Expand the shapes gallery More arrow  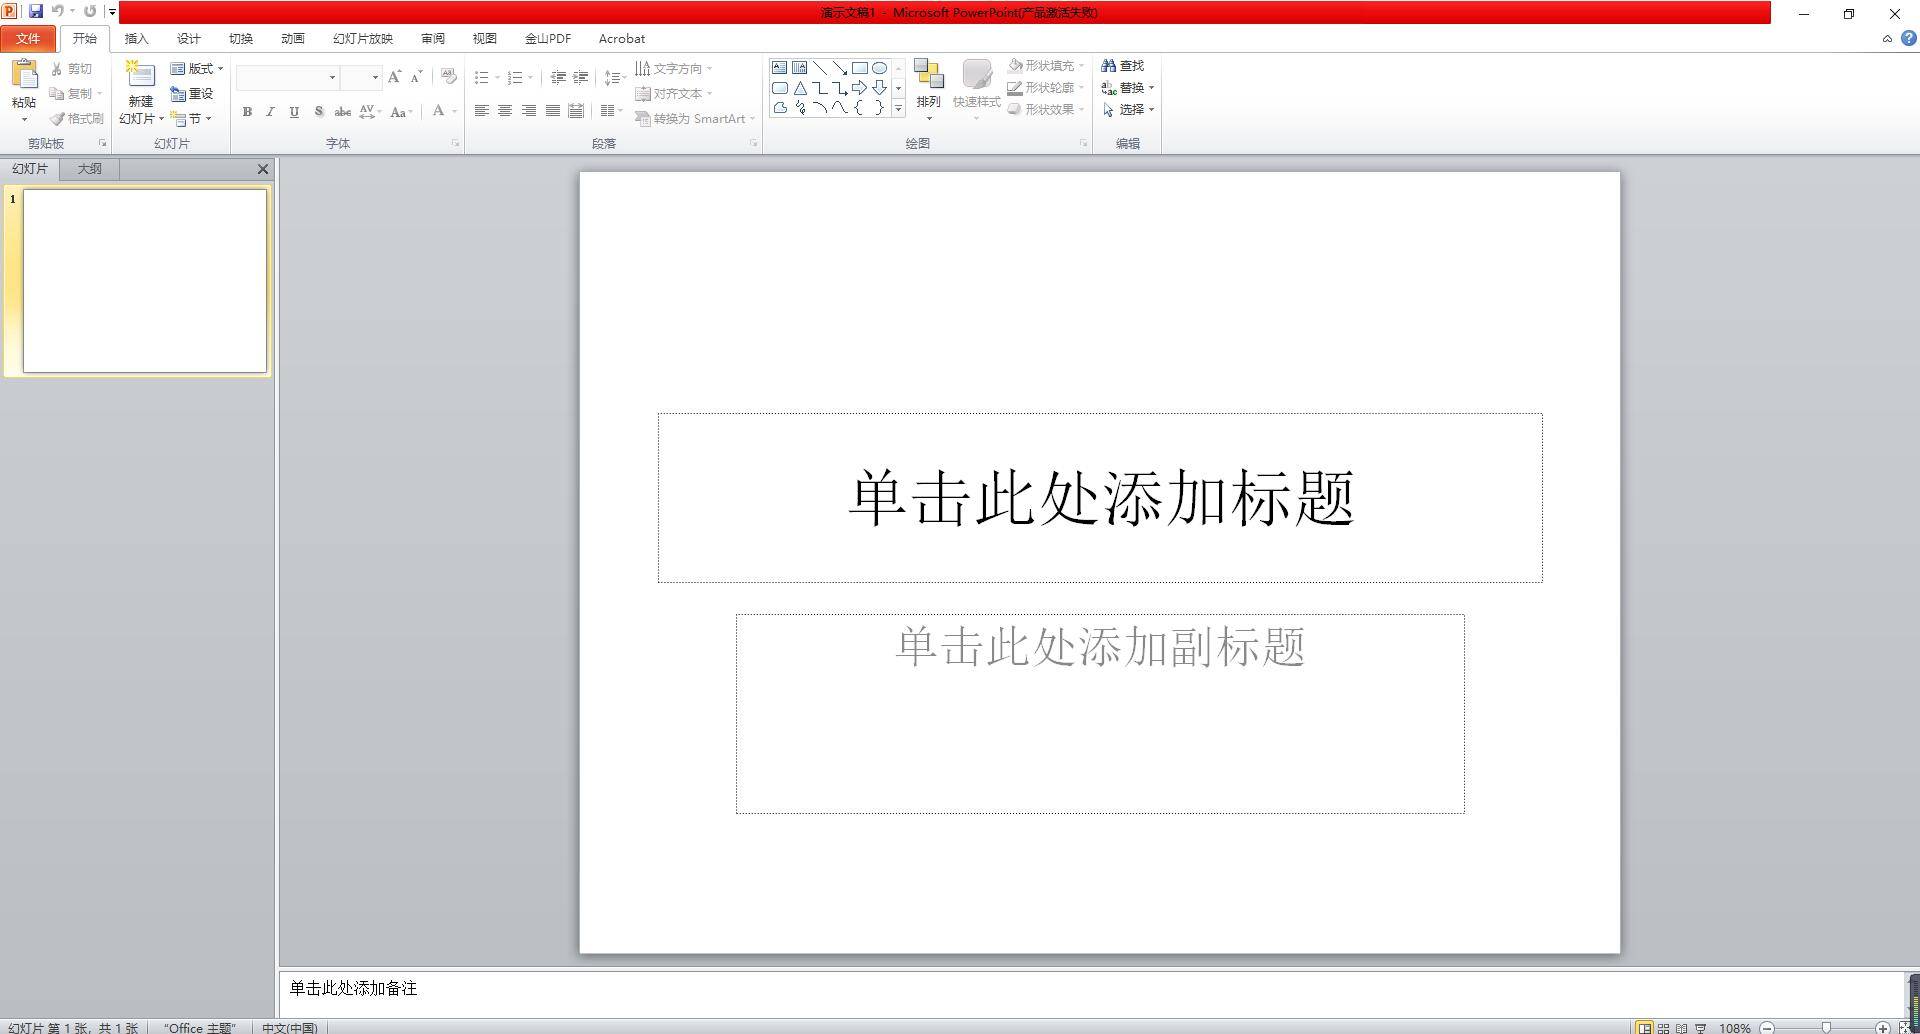click(x=898, y=108)
